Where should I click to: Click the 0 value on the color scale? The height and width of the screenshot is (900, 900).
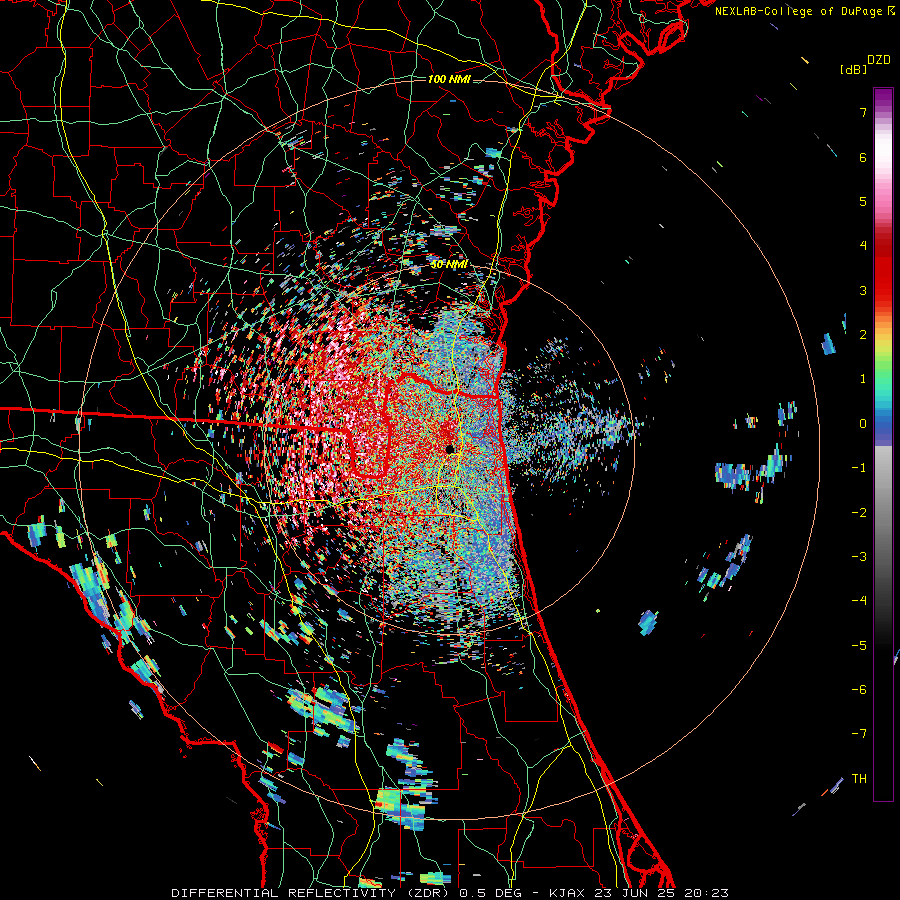coord(863,424)
